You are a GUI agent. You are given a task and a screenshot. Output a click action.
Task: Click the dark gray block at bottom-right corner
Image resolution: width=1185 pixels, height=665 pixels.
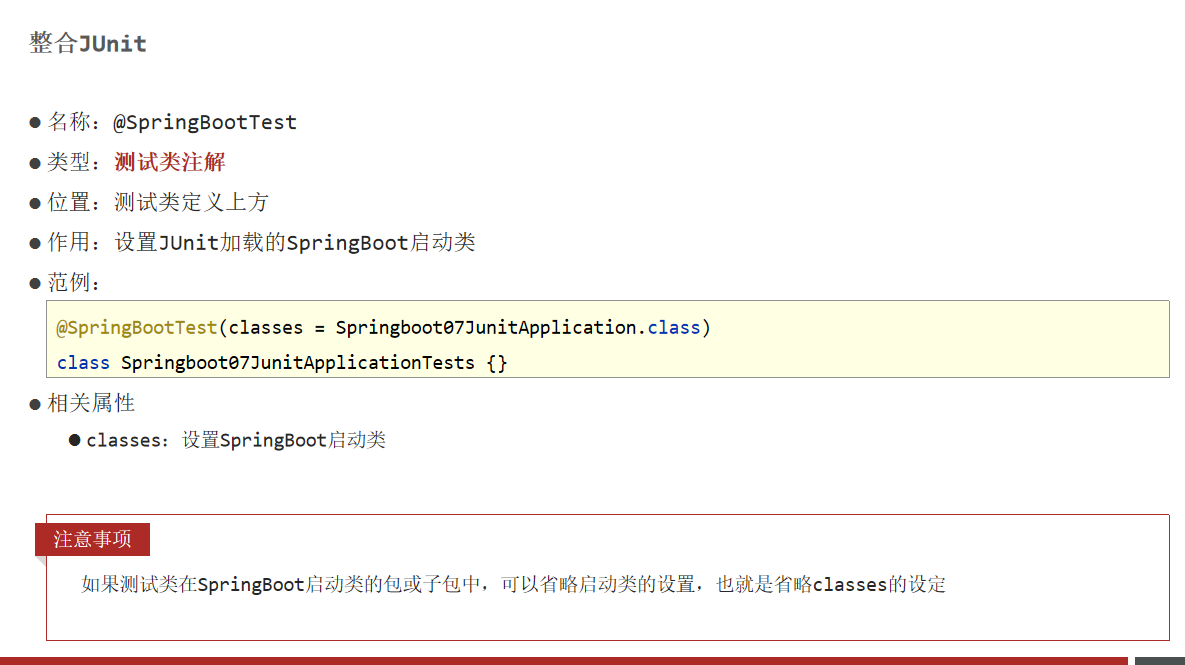point(1159,660)
